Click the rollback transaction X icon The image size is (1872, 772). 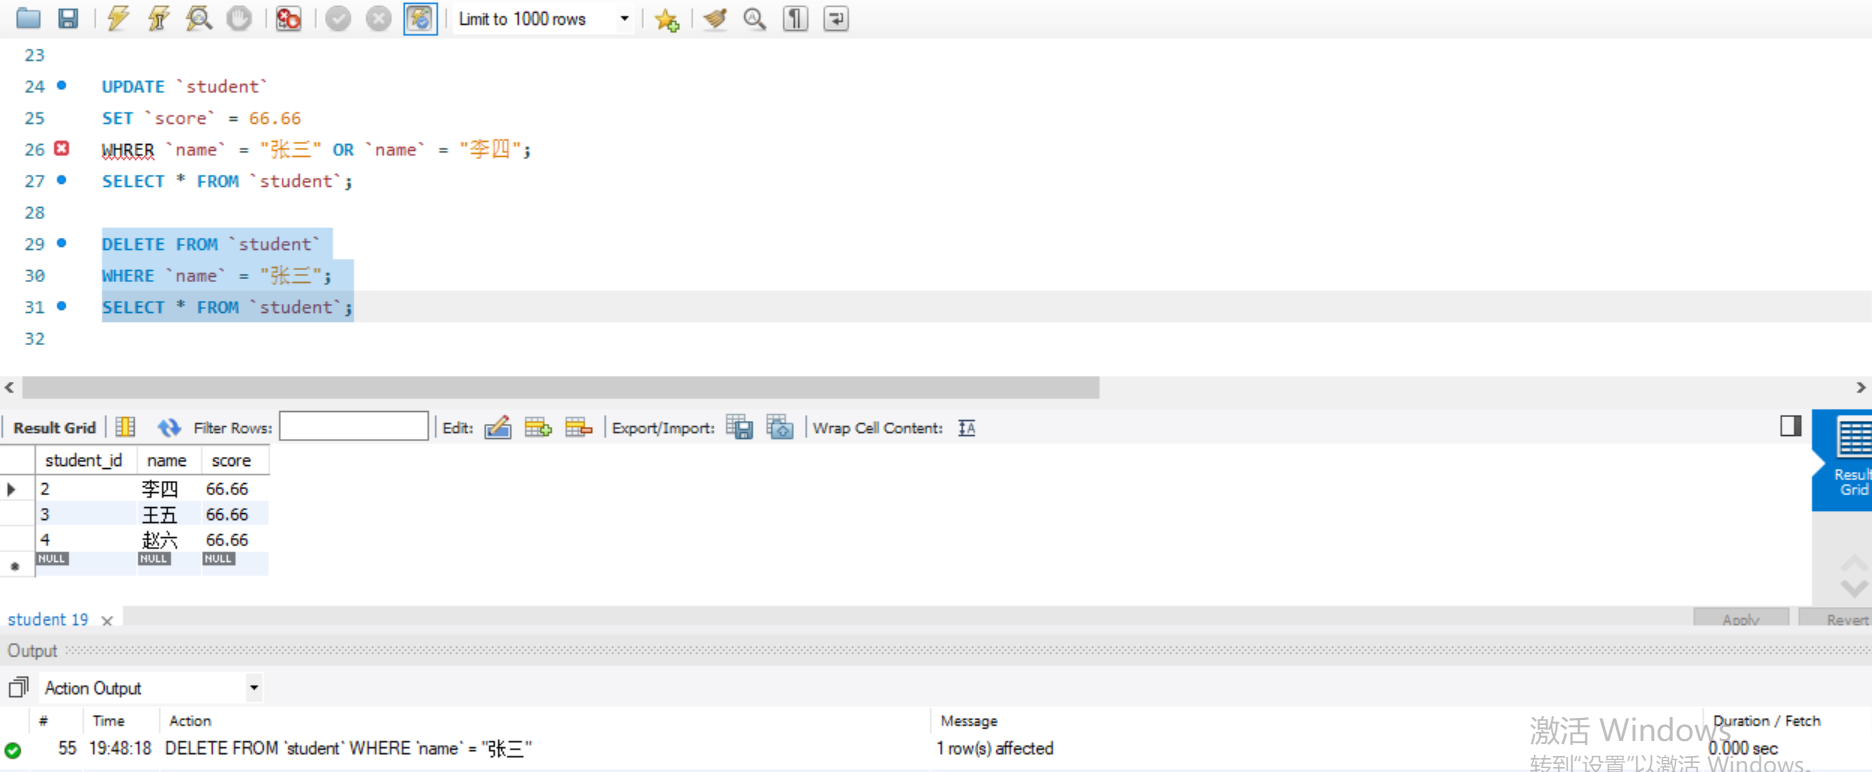(x=378, y=18)
